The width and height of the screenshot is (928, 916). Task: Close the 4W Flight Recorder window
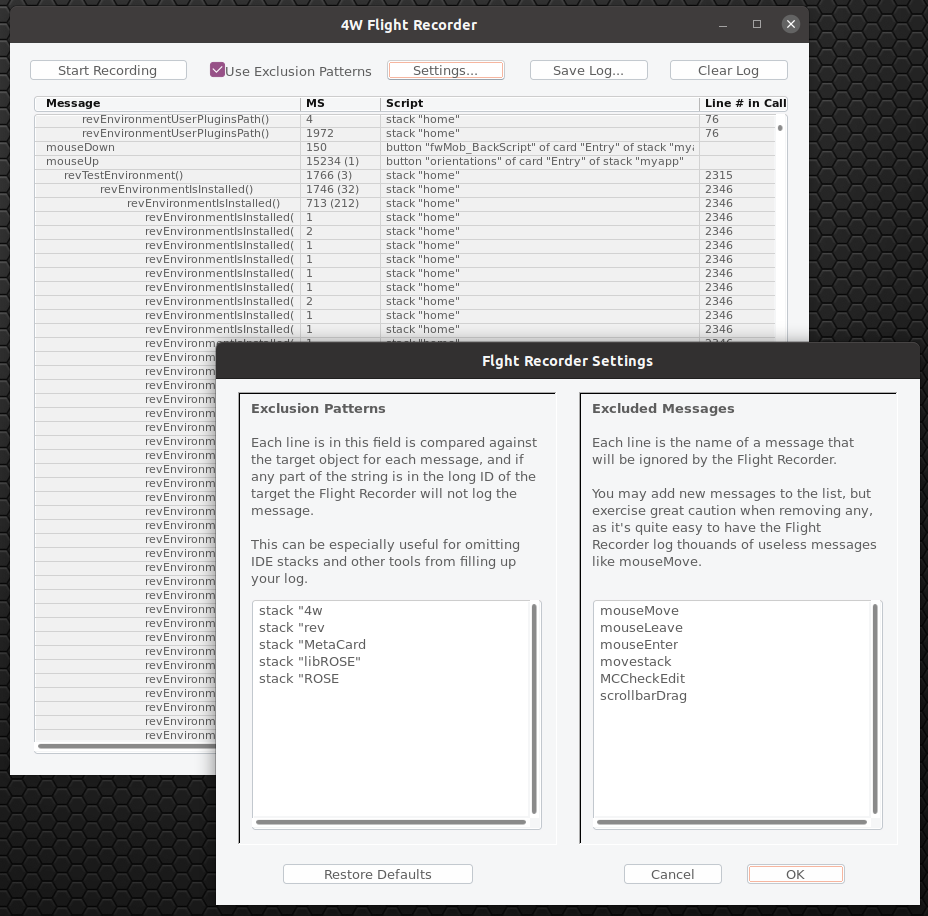click(x=791, y=24)
